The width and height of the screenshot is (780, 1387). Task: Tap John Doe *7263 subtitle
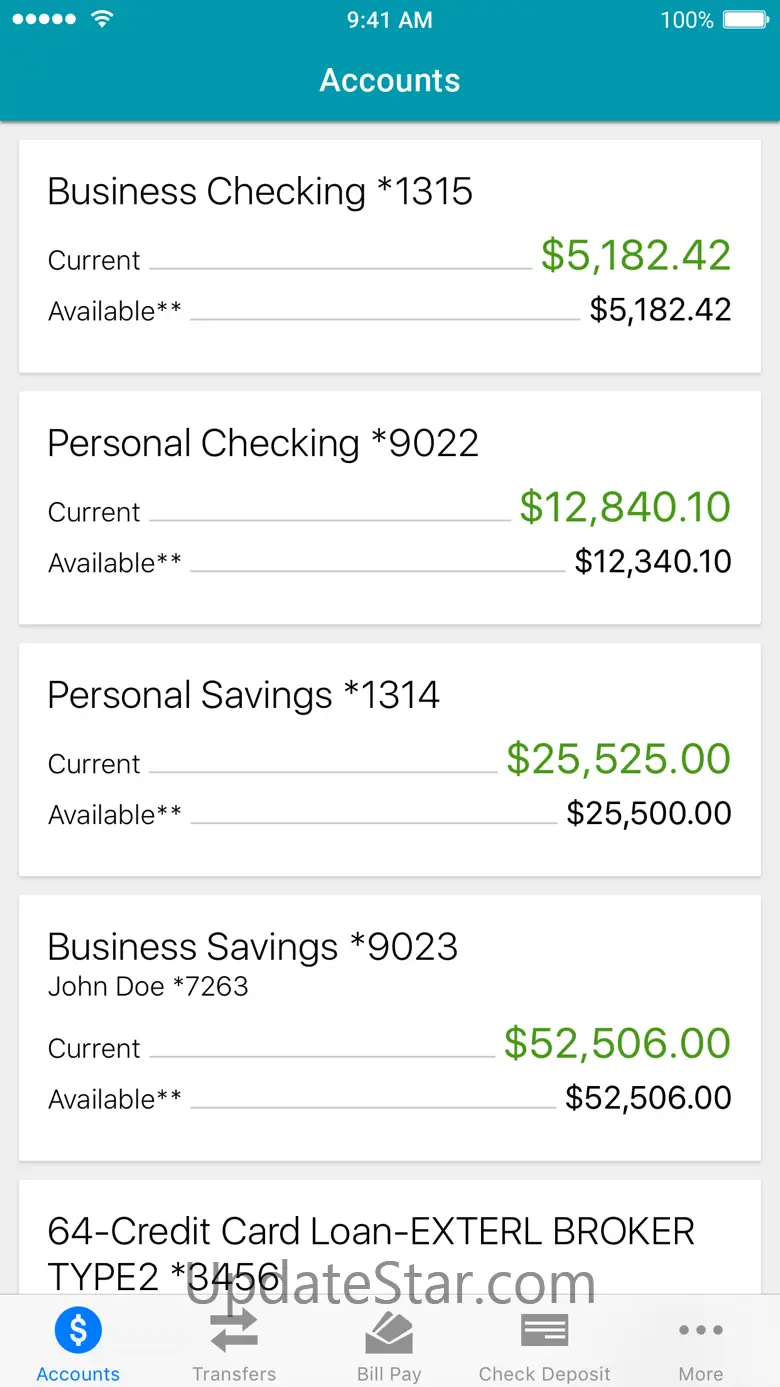click(x=148, y=987)
